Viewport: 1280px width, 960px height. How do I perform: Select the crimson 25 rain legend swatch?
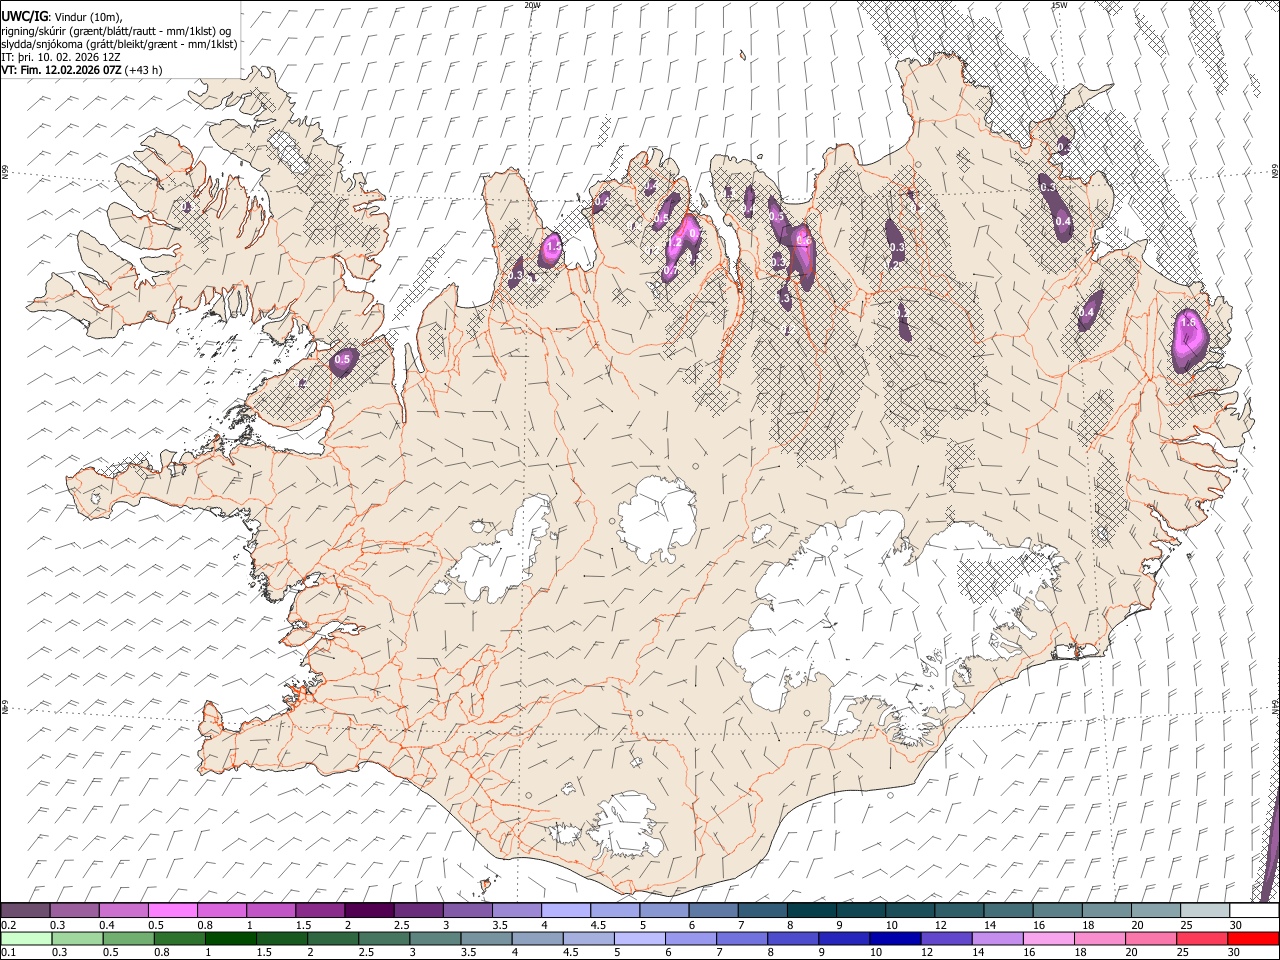pos(1201,939)
